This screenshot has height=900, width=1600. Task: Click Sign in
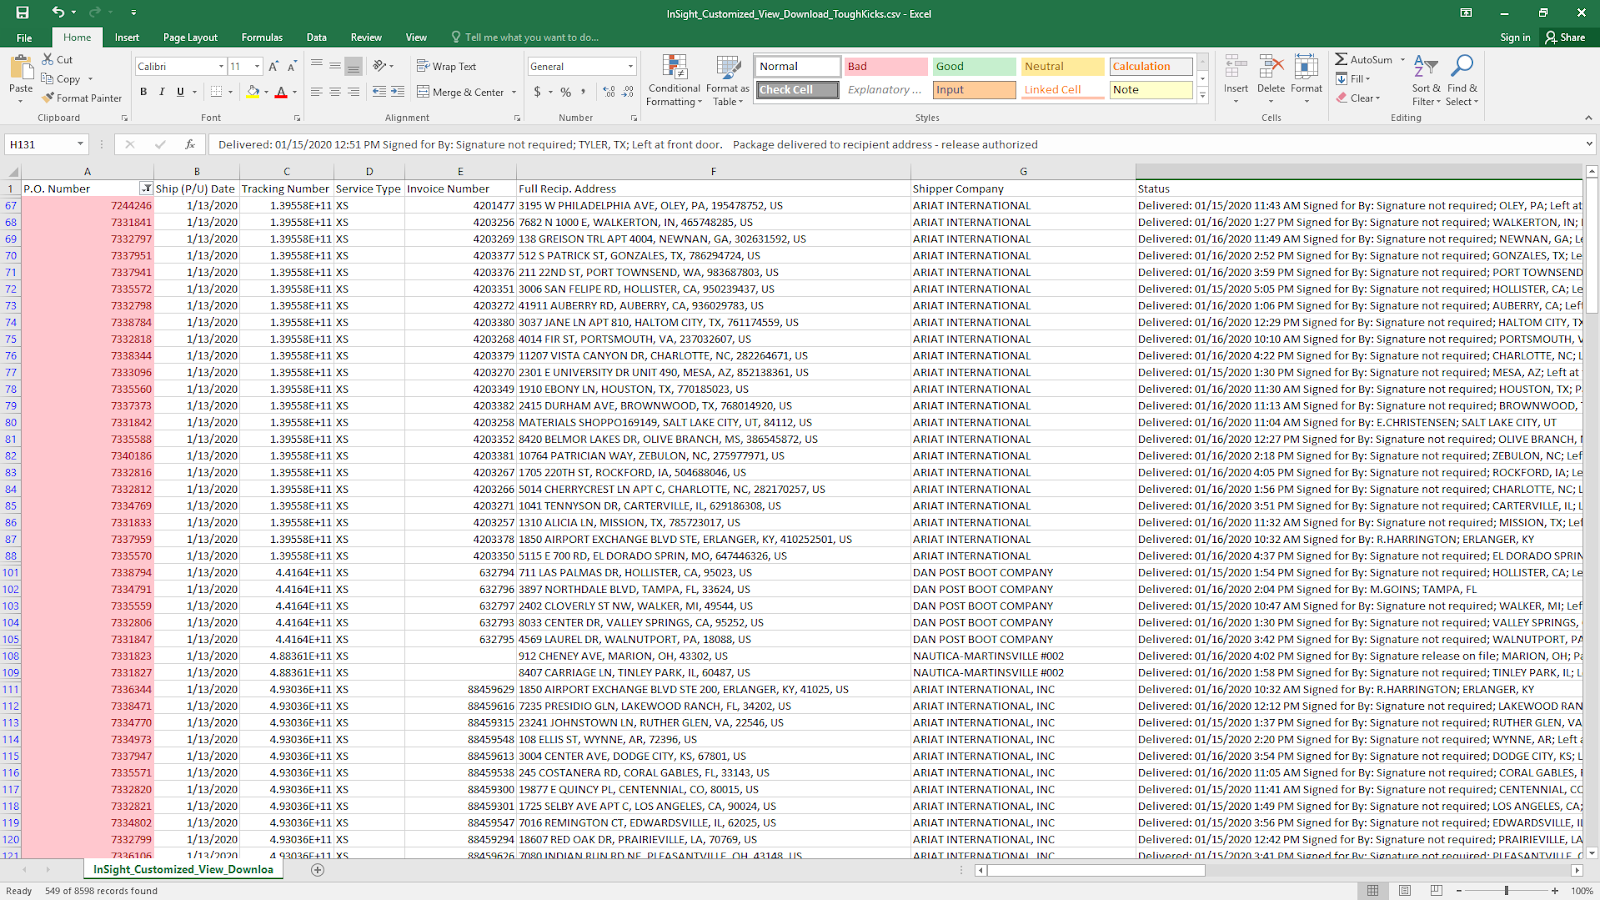[1515, 37]
